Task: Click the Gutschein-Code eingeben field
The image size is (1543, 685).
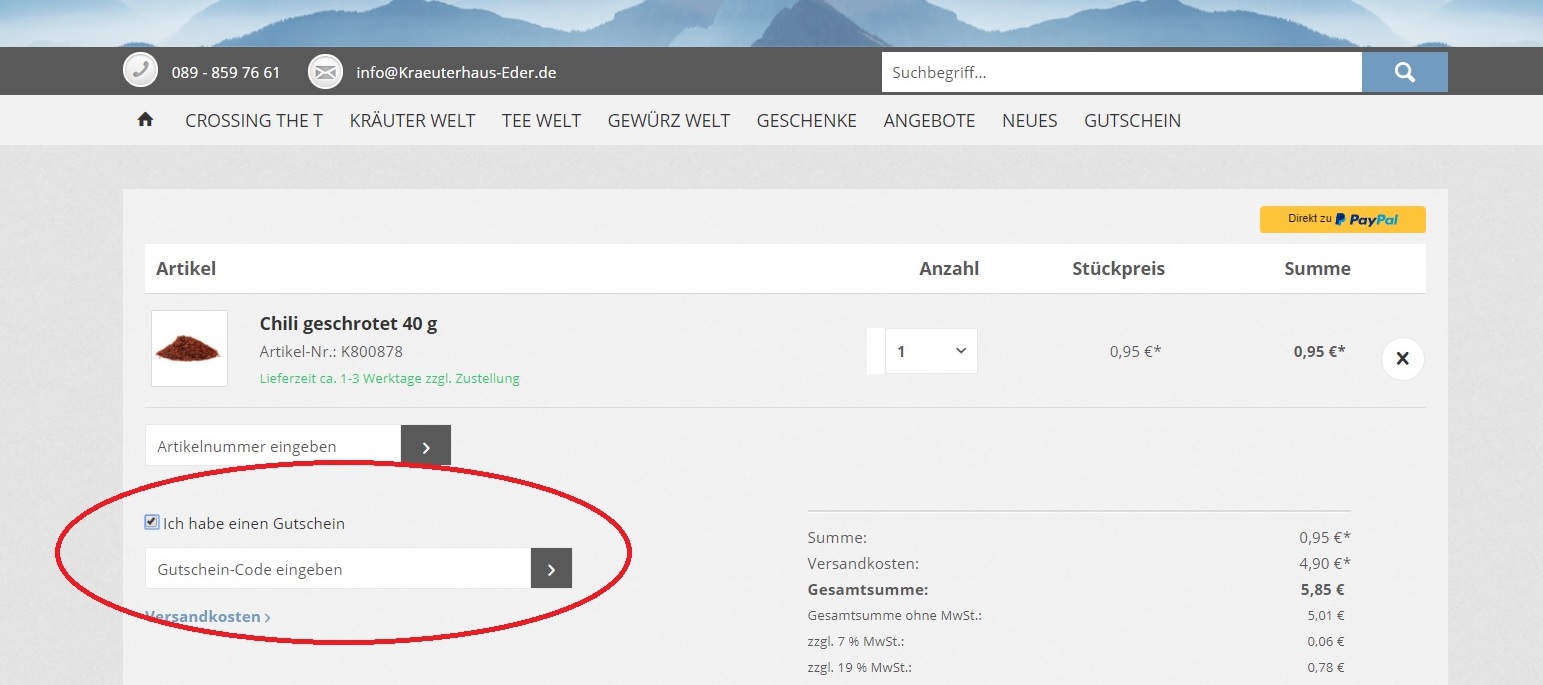Action: tap(338, 569)
